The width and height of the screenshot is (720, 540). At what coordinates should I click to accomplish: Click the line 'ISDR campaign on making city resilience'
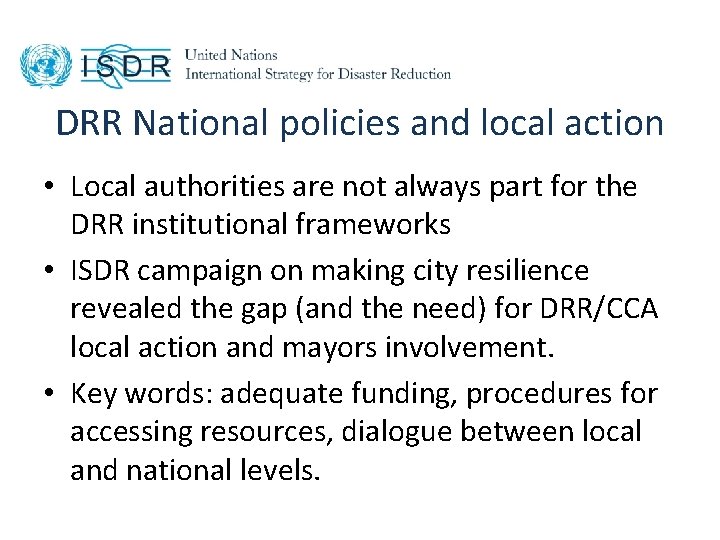click(330, 270)
